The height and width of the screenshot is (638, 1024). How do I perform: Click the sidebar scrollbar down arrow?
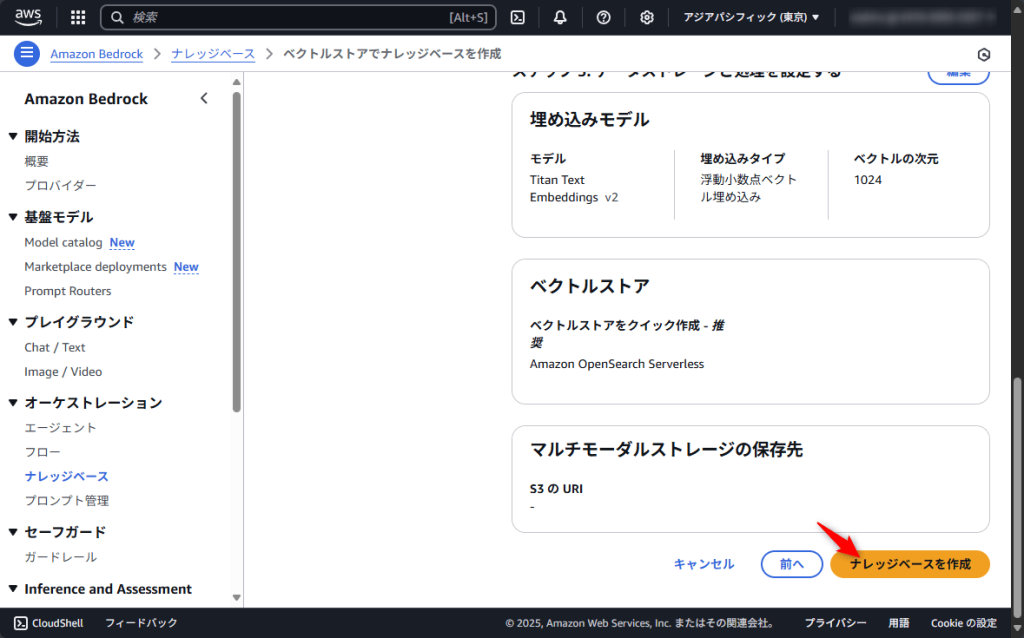236,598
